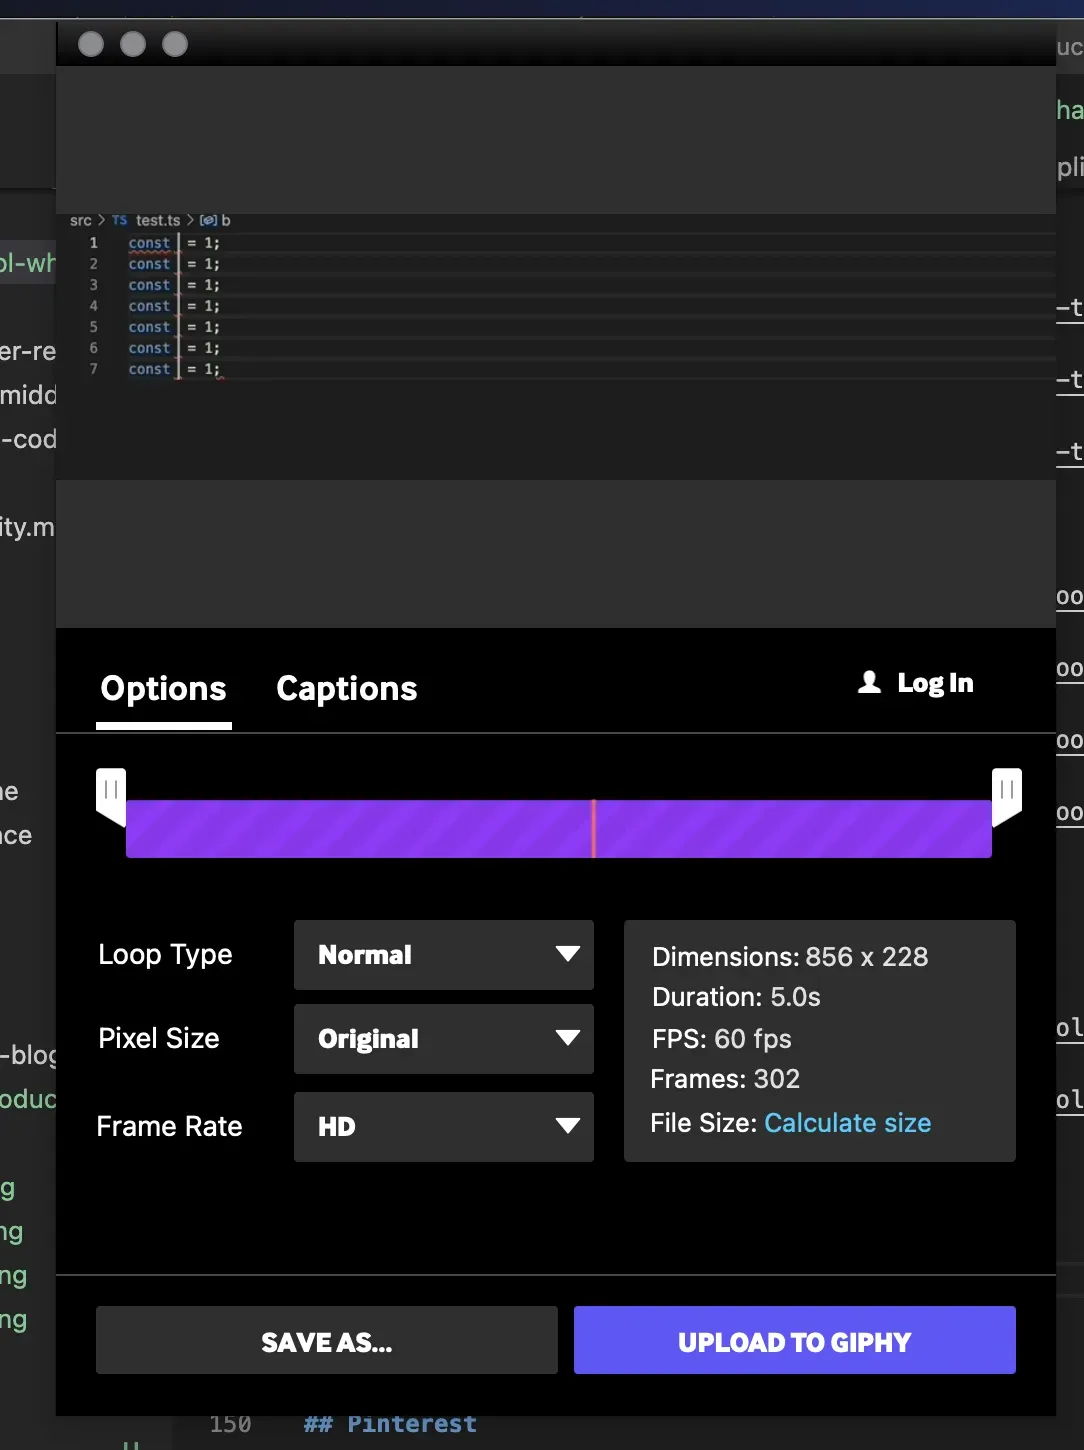
Task: Click the Log In text
Action: point(935,683)
